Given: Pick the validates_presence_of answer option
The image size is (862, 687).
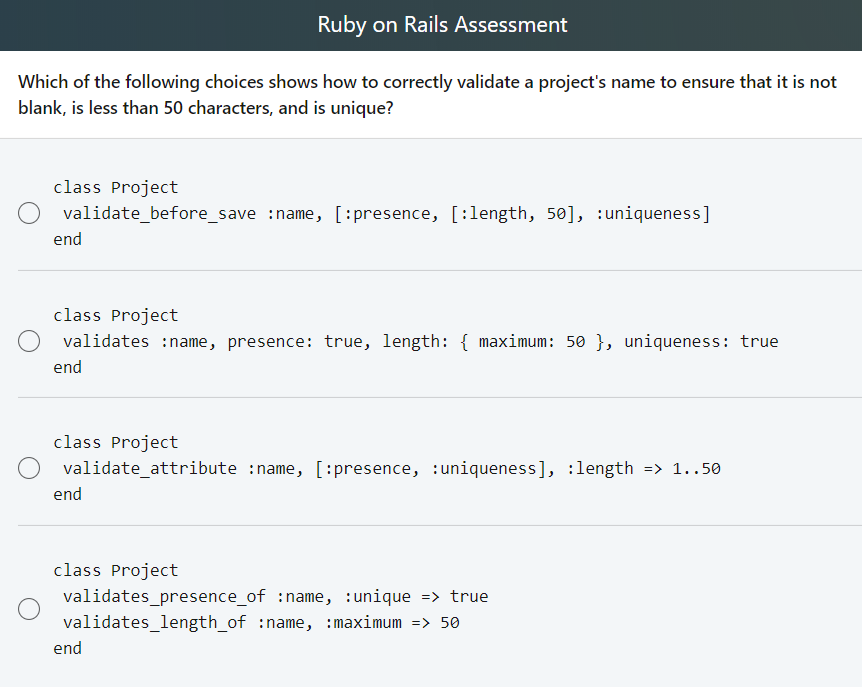Looking at the screenshot, I should pyautogui.click(x=29, y=608).
